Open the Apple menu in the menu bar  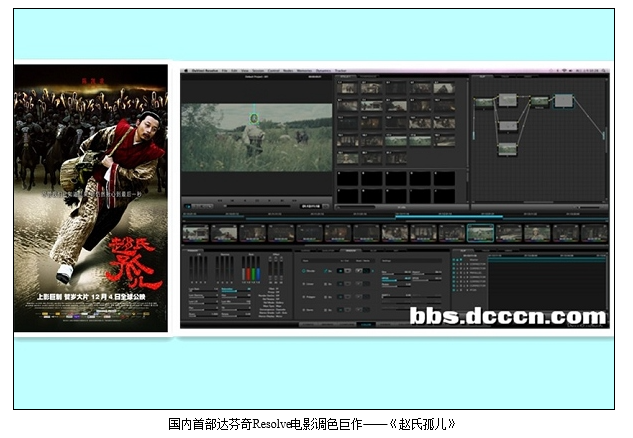tap(186, 71)
